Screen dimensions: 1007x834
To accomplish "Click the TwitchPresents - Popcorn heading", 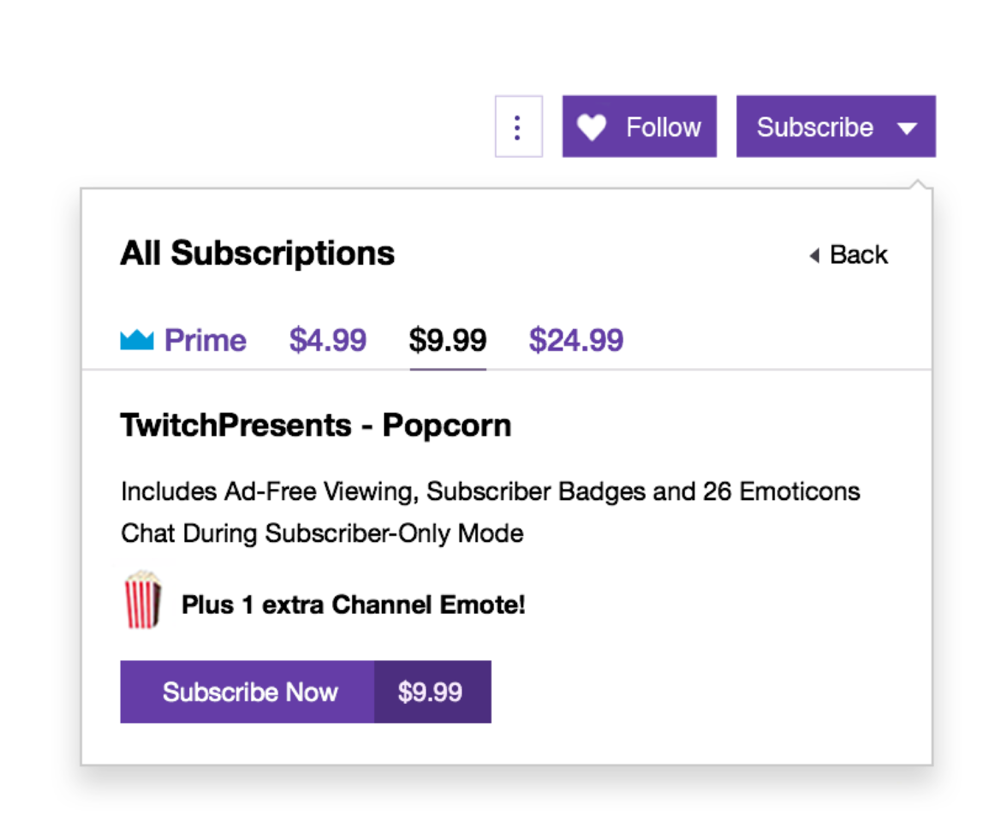I will coord(315,426).
